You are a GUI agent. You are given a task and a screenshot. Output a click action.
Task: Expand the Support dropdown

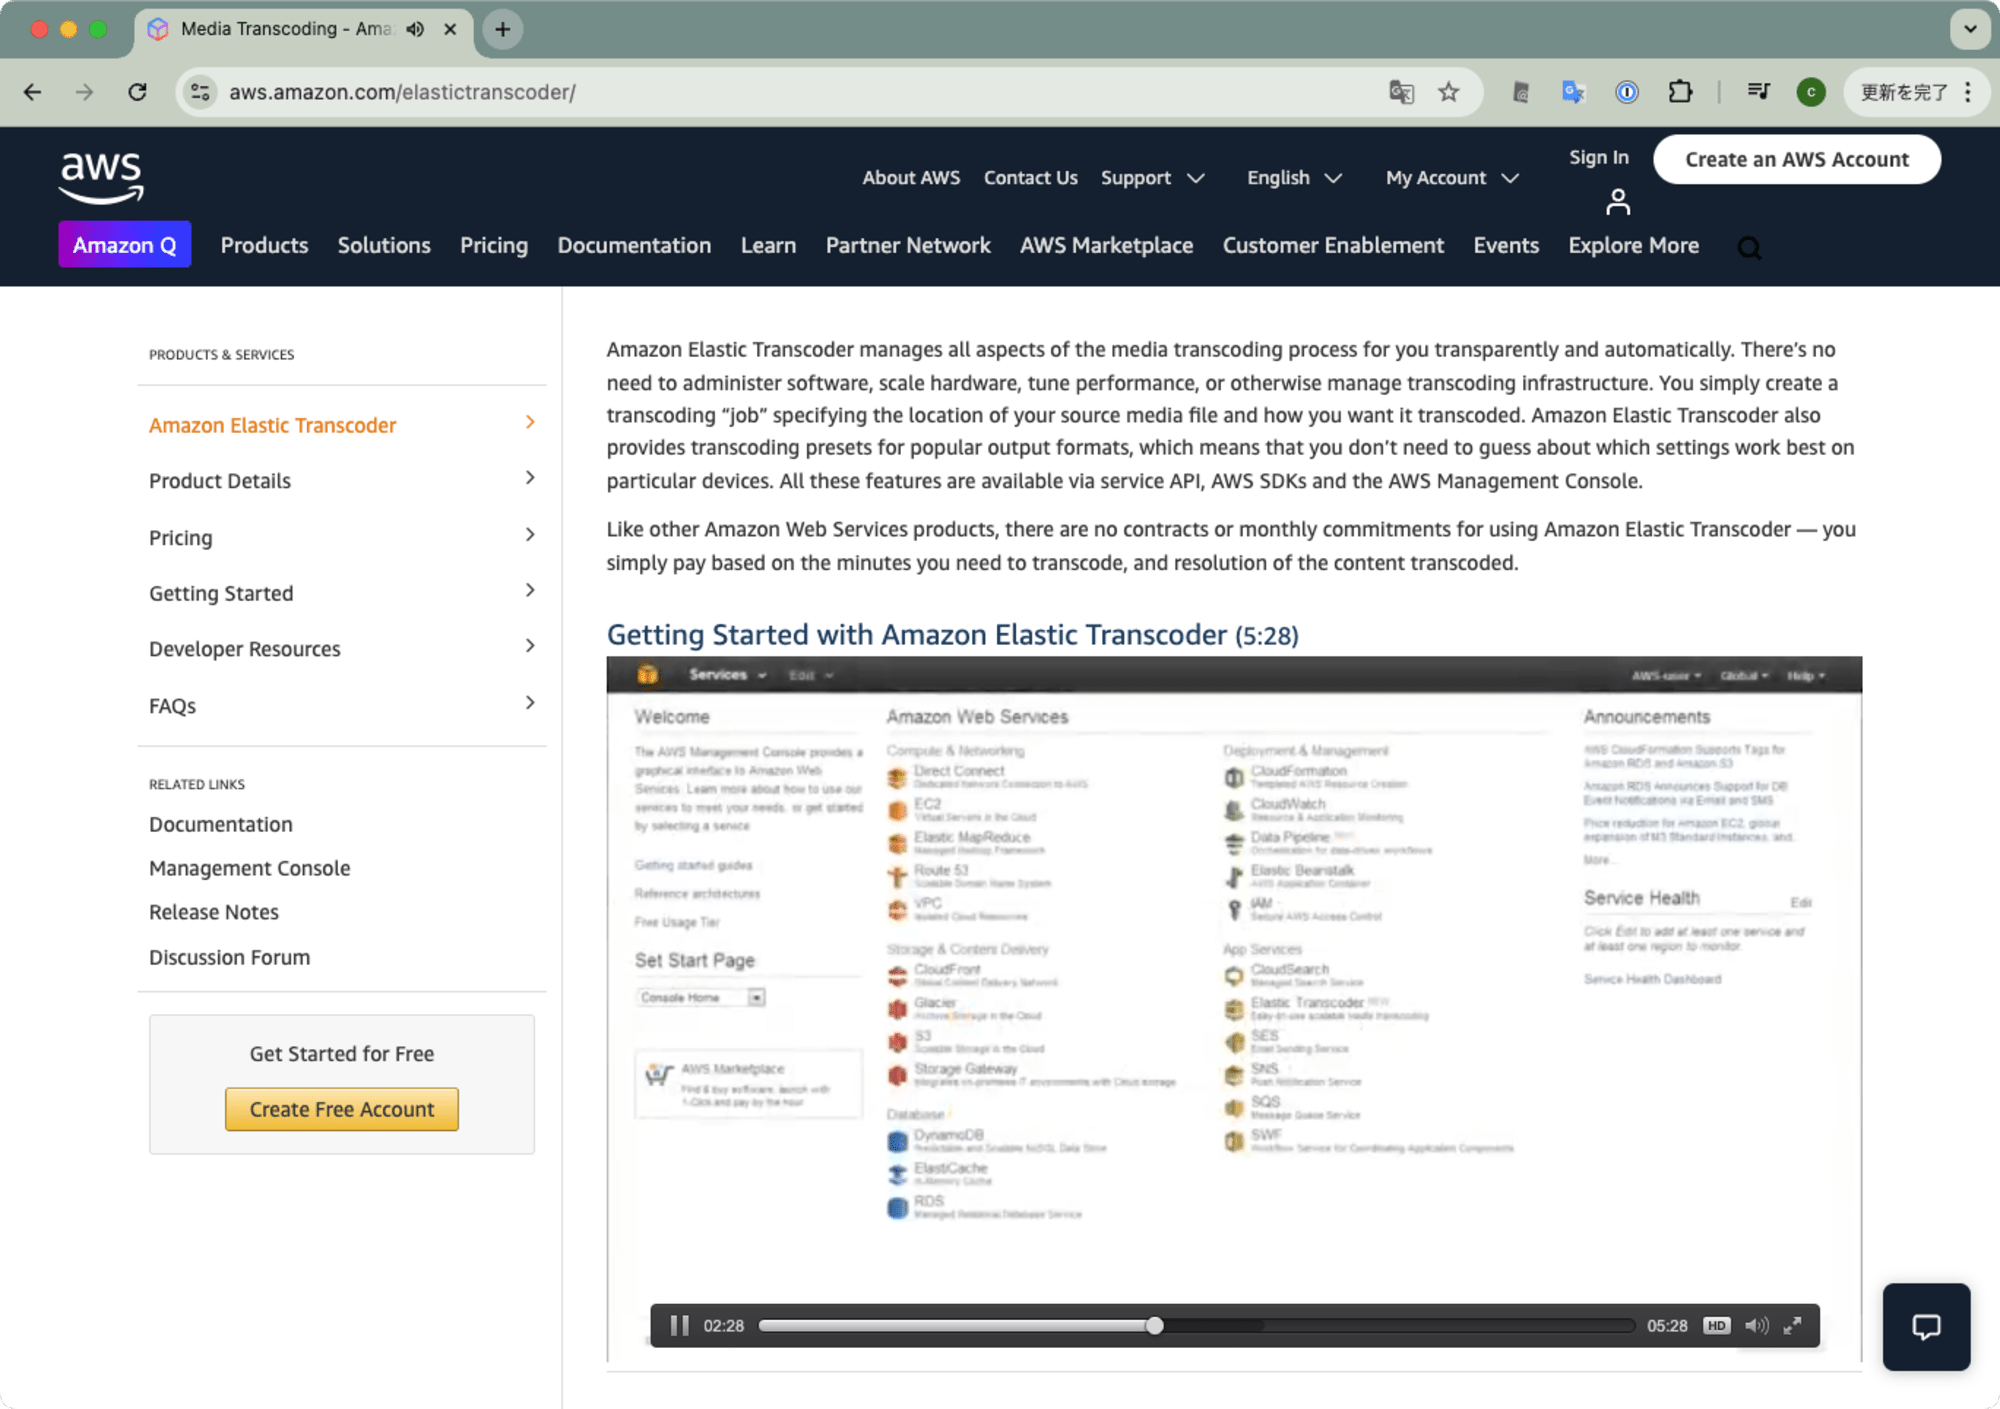click(1152, 178)
